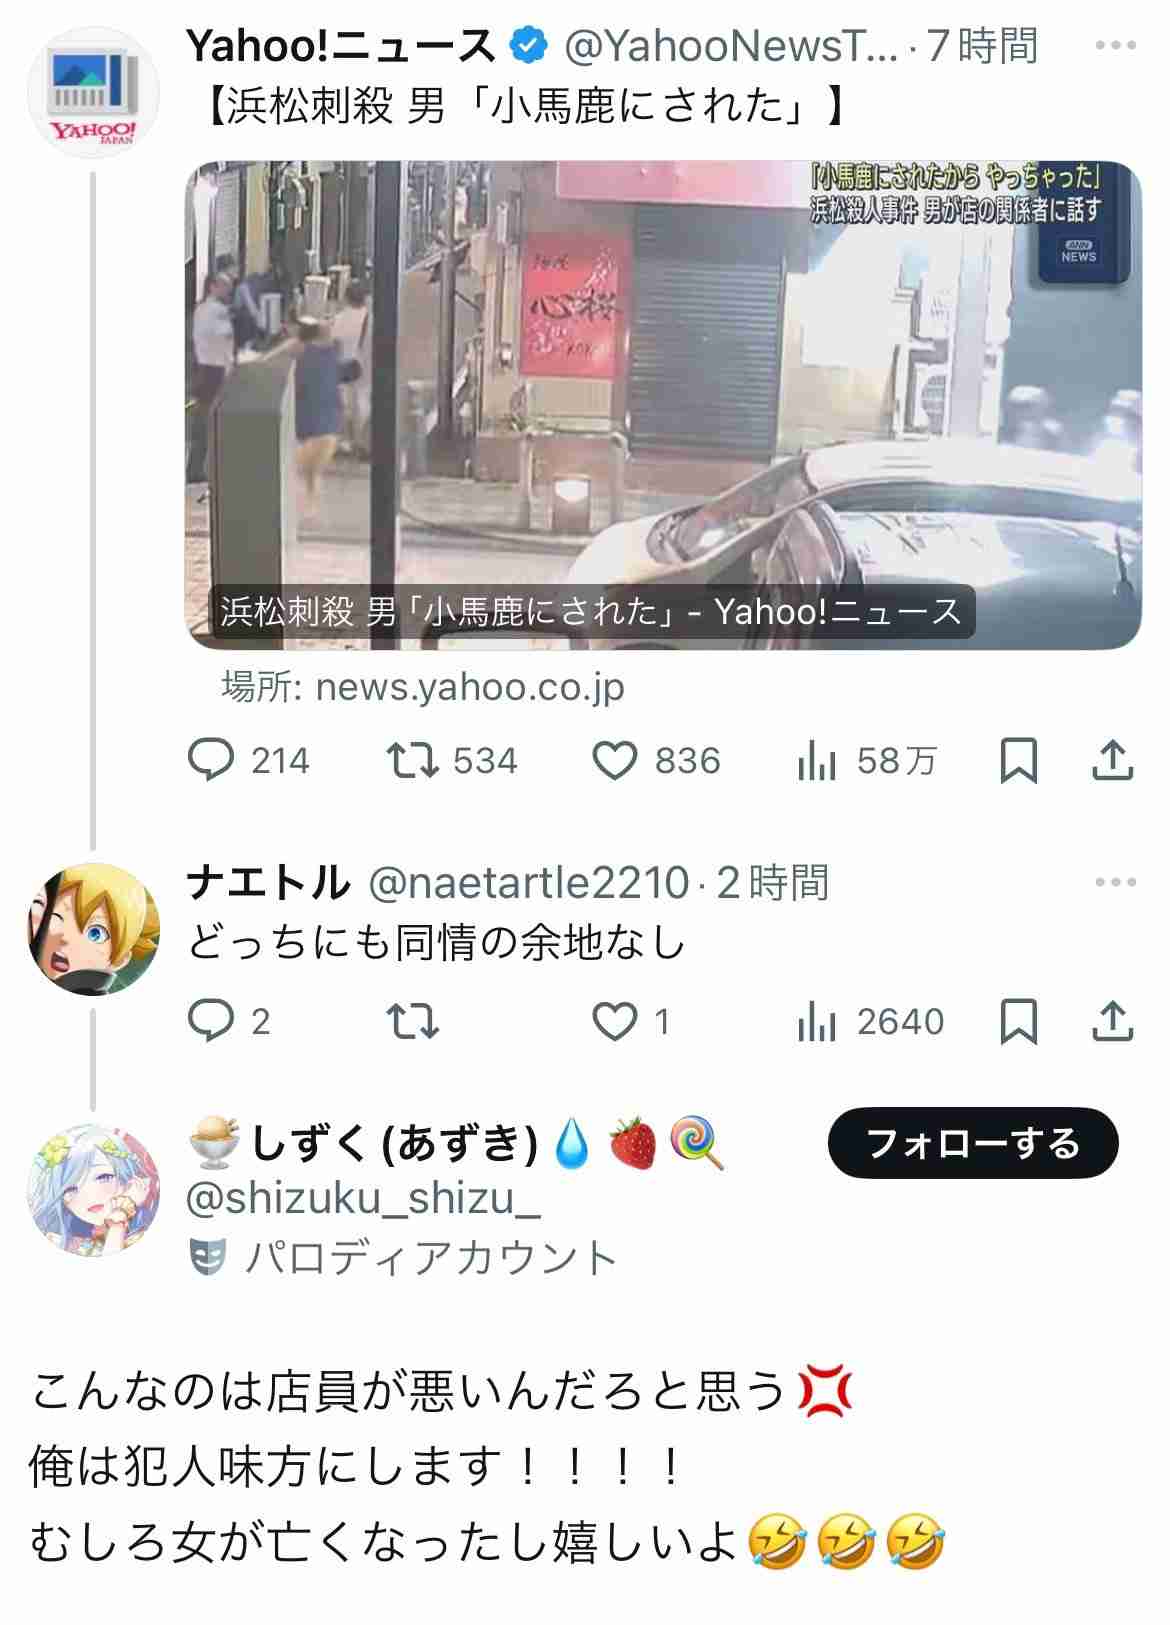Open the news.yahoo.co.jp article link
This screenshot has height=1625, width=1170.
423,687
